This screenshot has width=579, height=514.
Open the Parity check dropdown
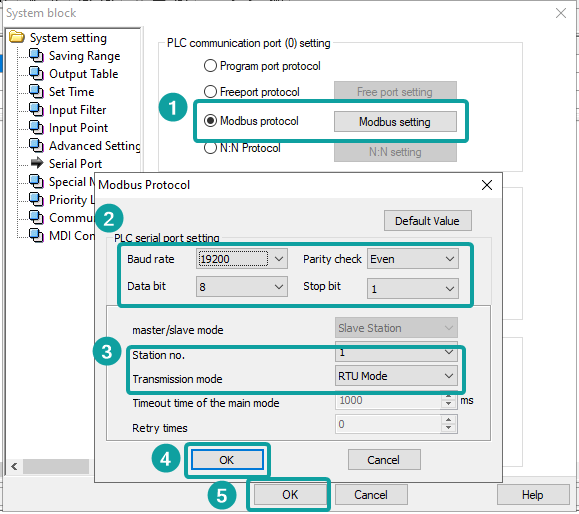coord(413,259)
